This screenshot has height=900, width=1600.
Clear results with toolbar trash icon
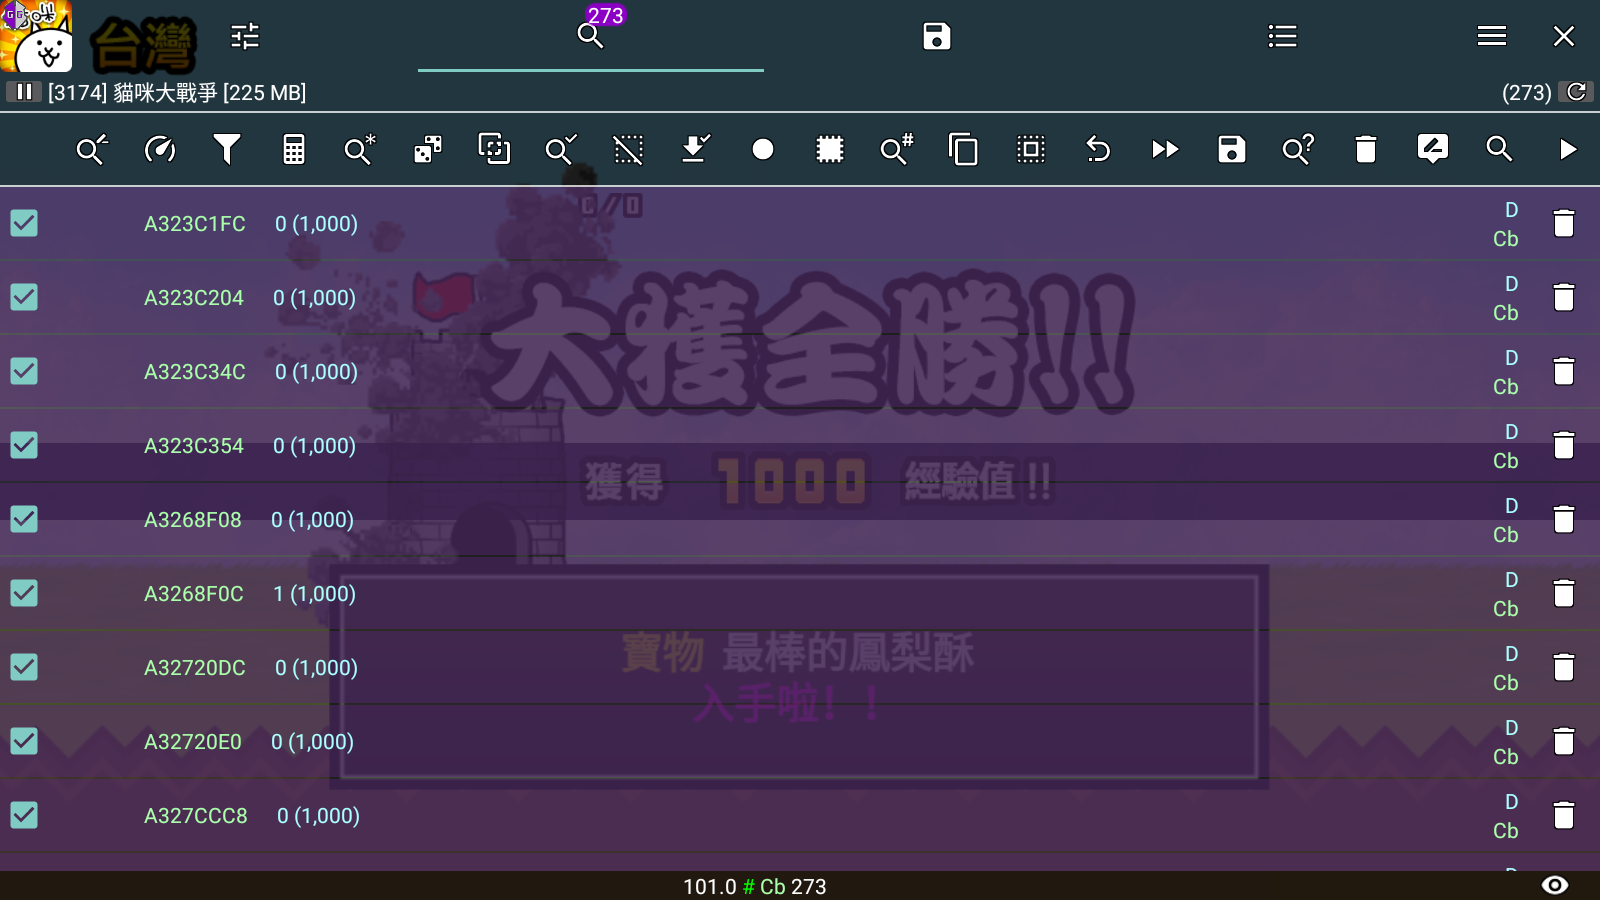(x=1366, y=149)
